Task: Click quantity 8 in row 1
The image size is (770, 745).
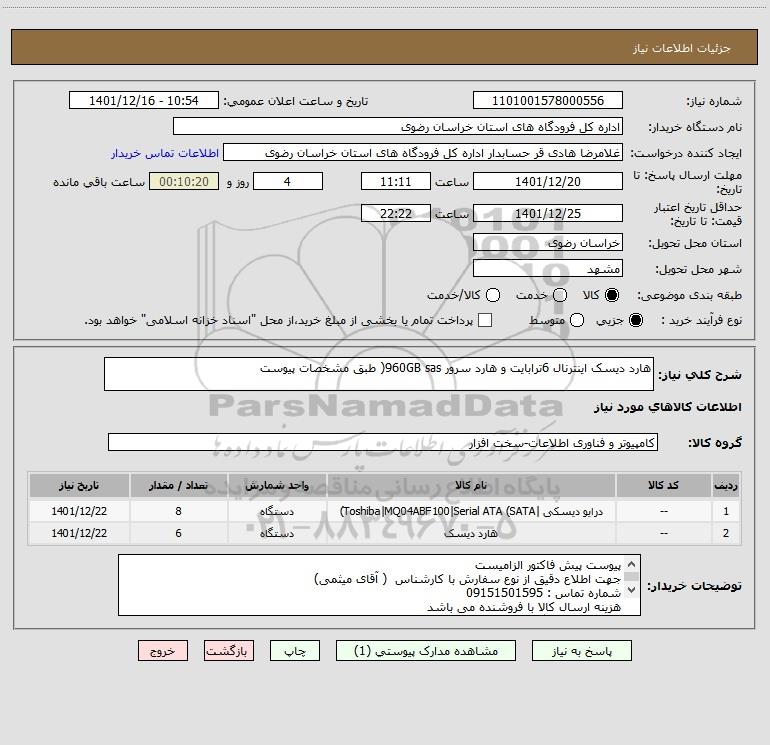Action: 178,511
